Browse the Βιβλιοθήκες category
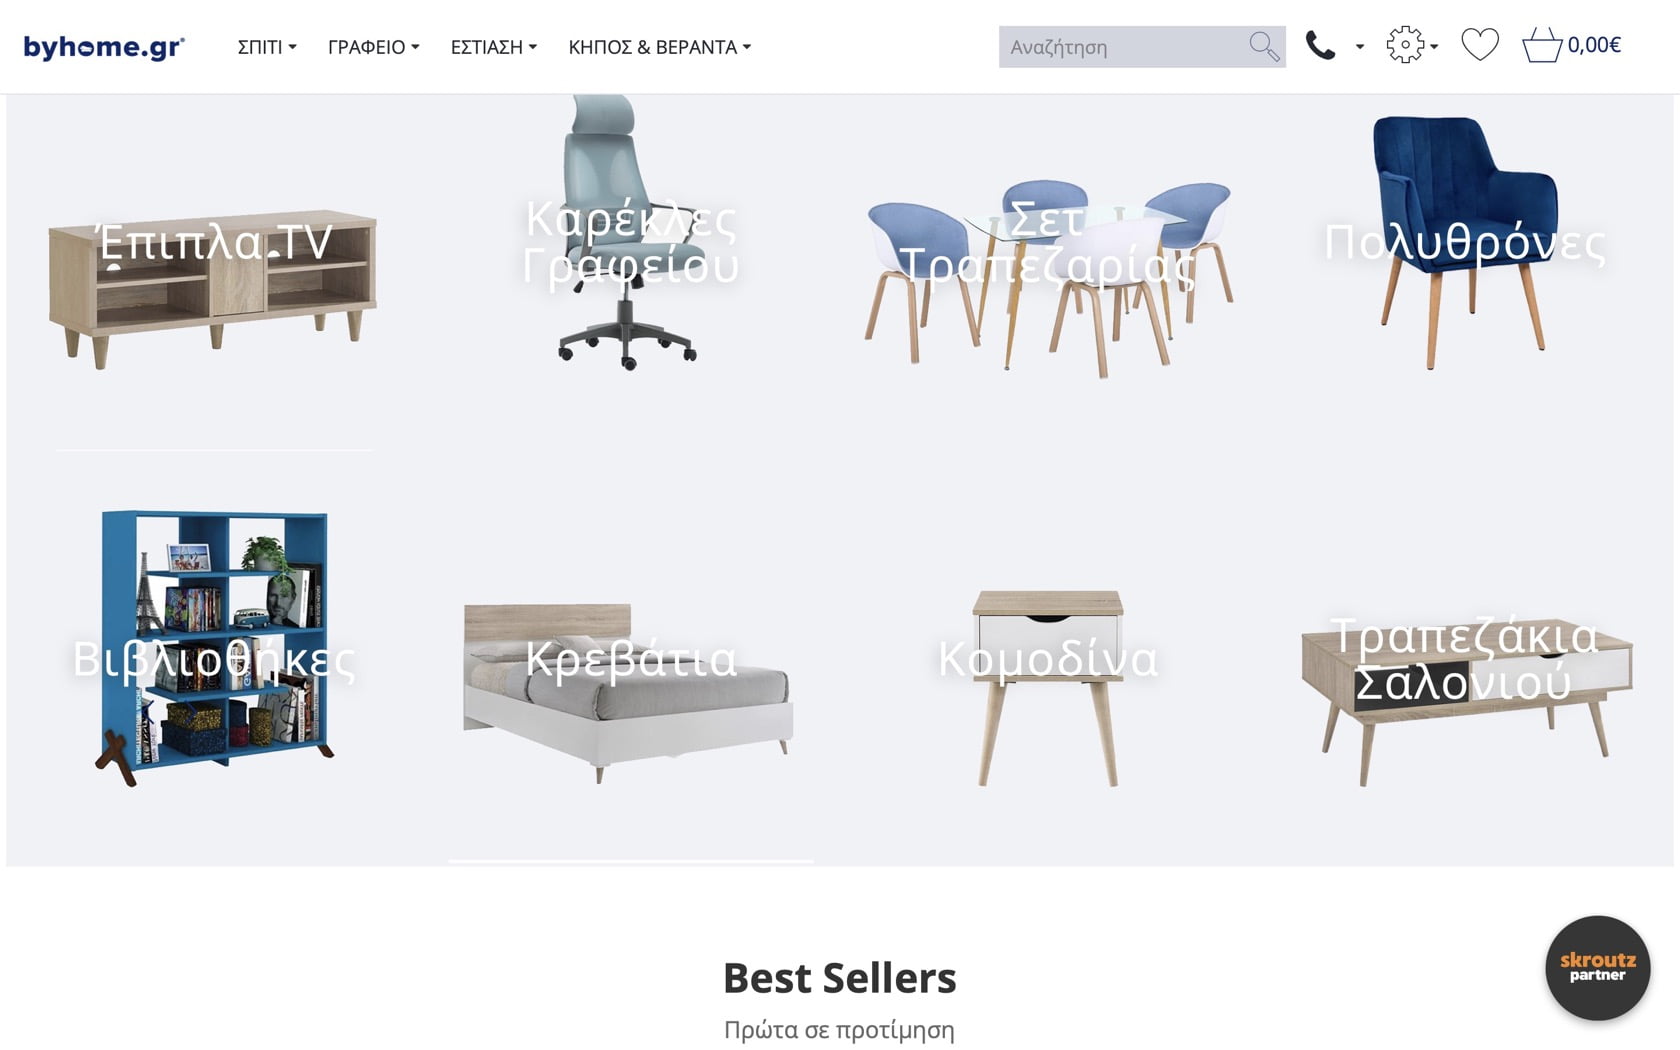This screenshot has height=1050, width=1680. (213, 659)
